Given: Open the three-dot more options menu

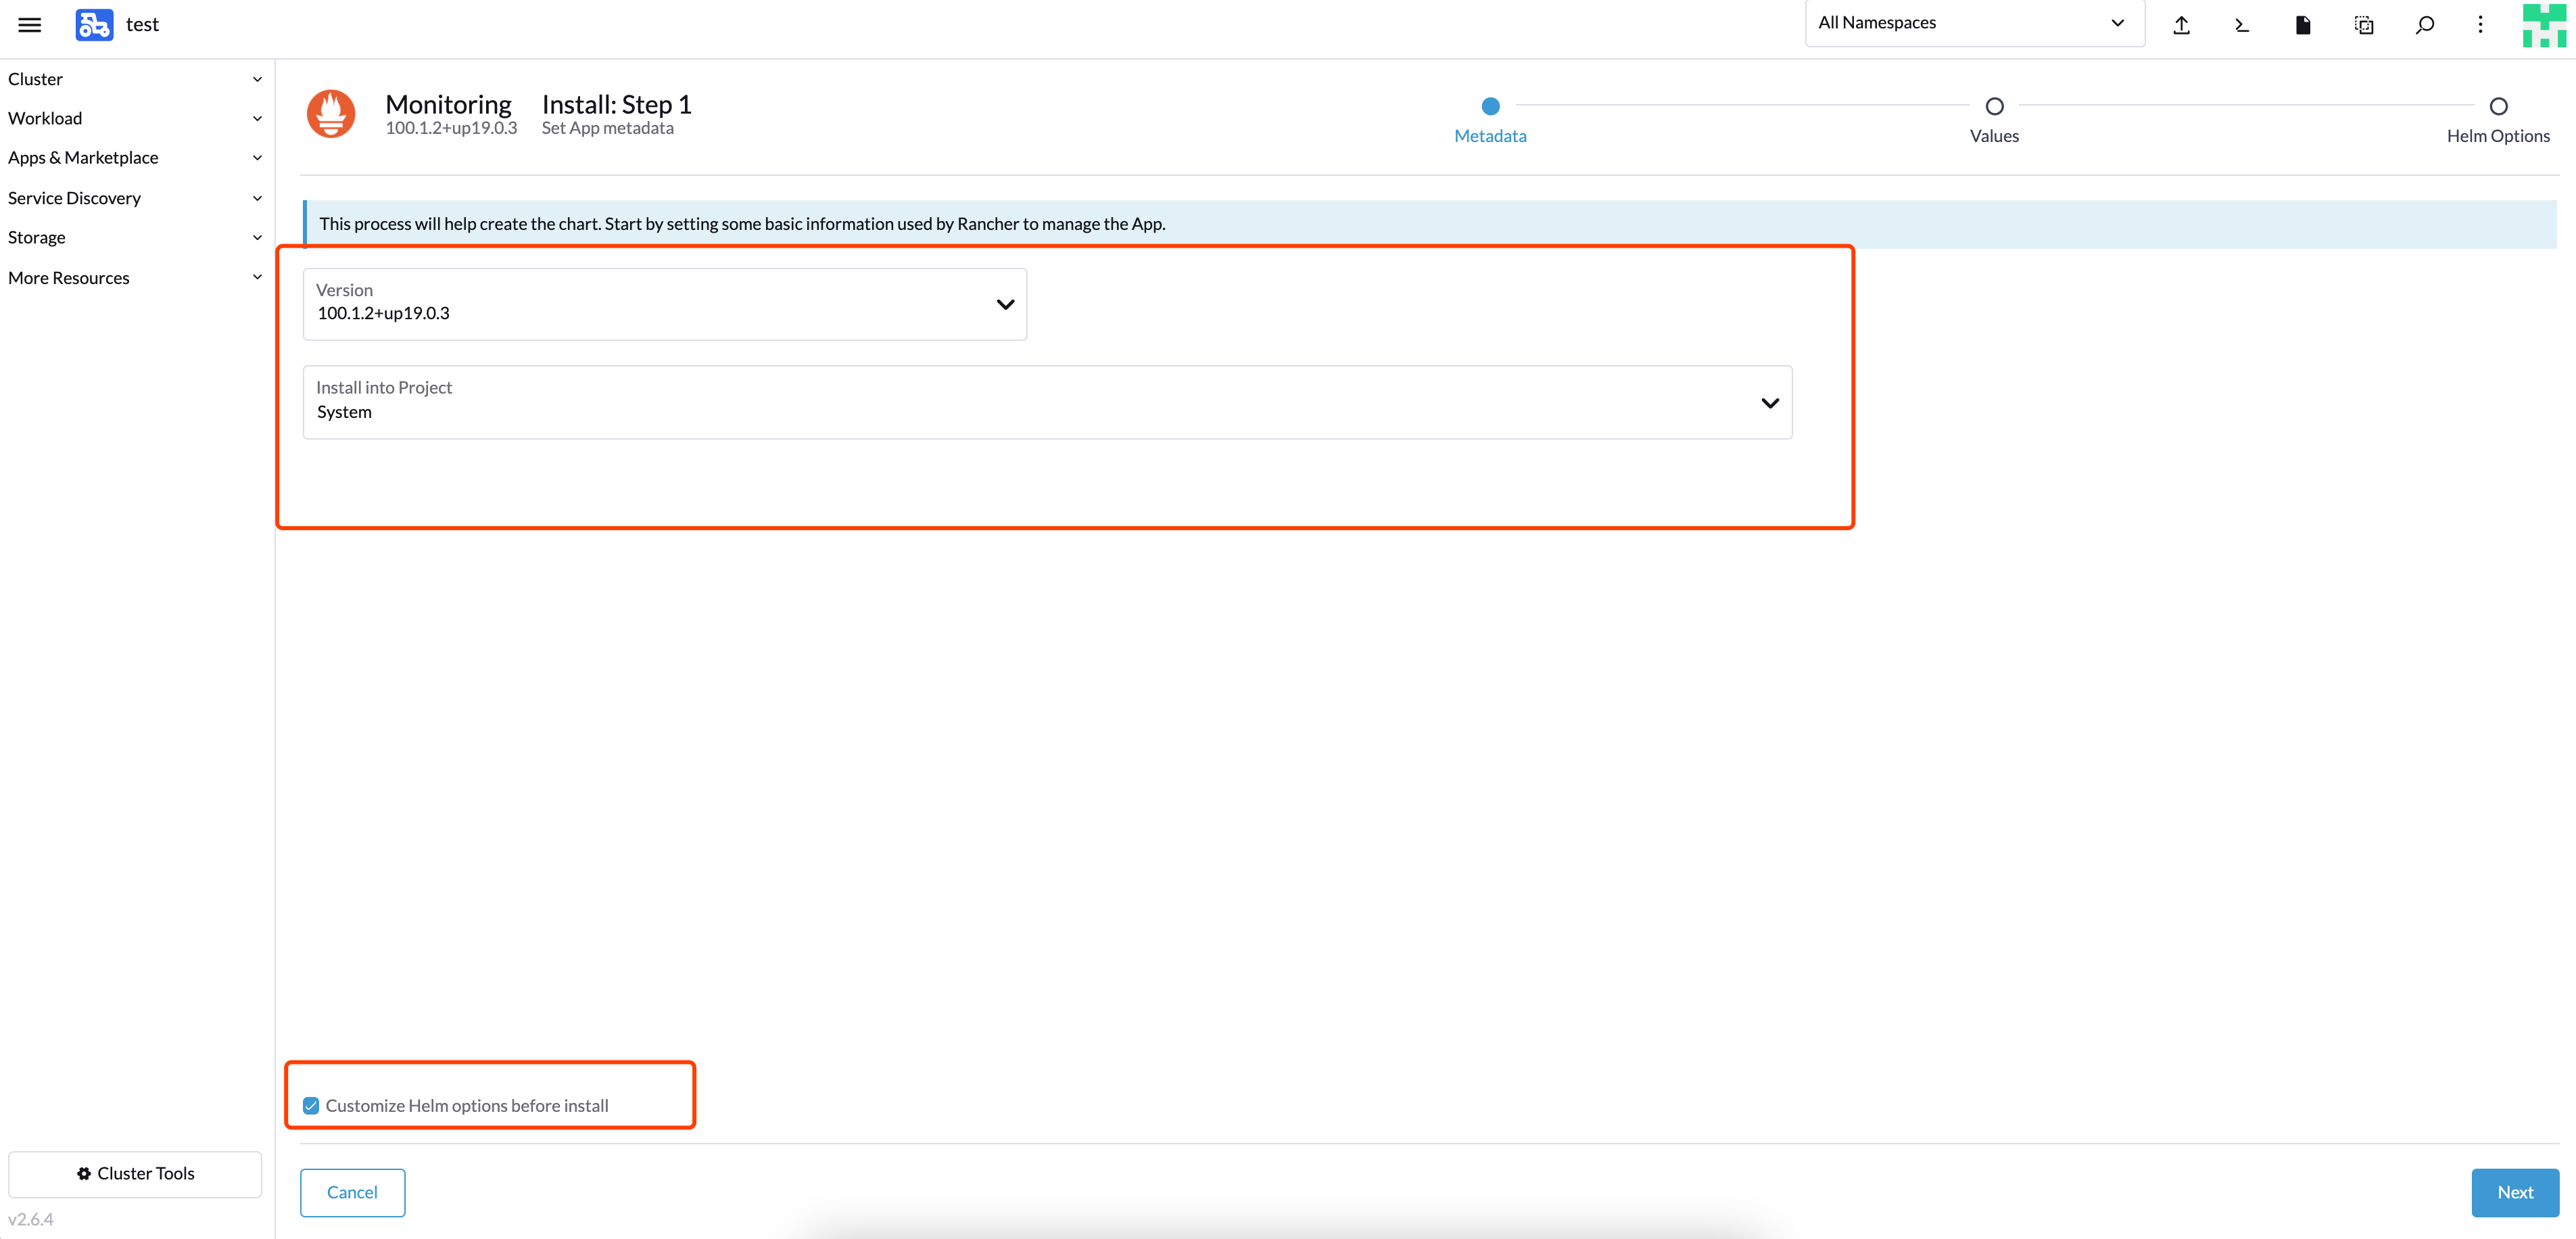Looking at the screenshot, I should pyautogui.click(x=2480, y=25).
